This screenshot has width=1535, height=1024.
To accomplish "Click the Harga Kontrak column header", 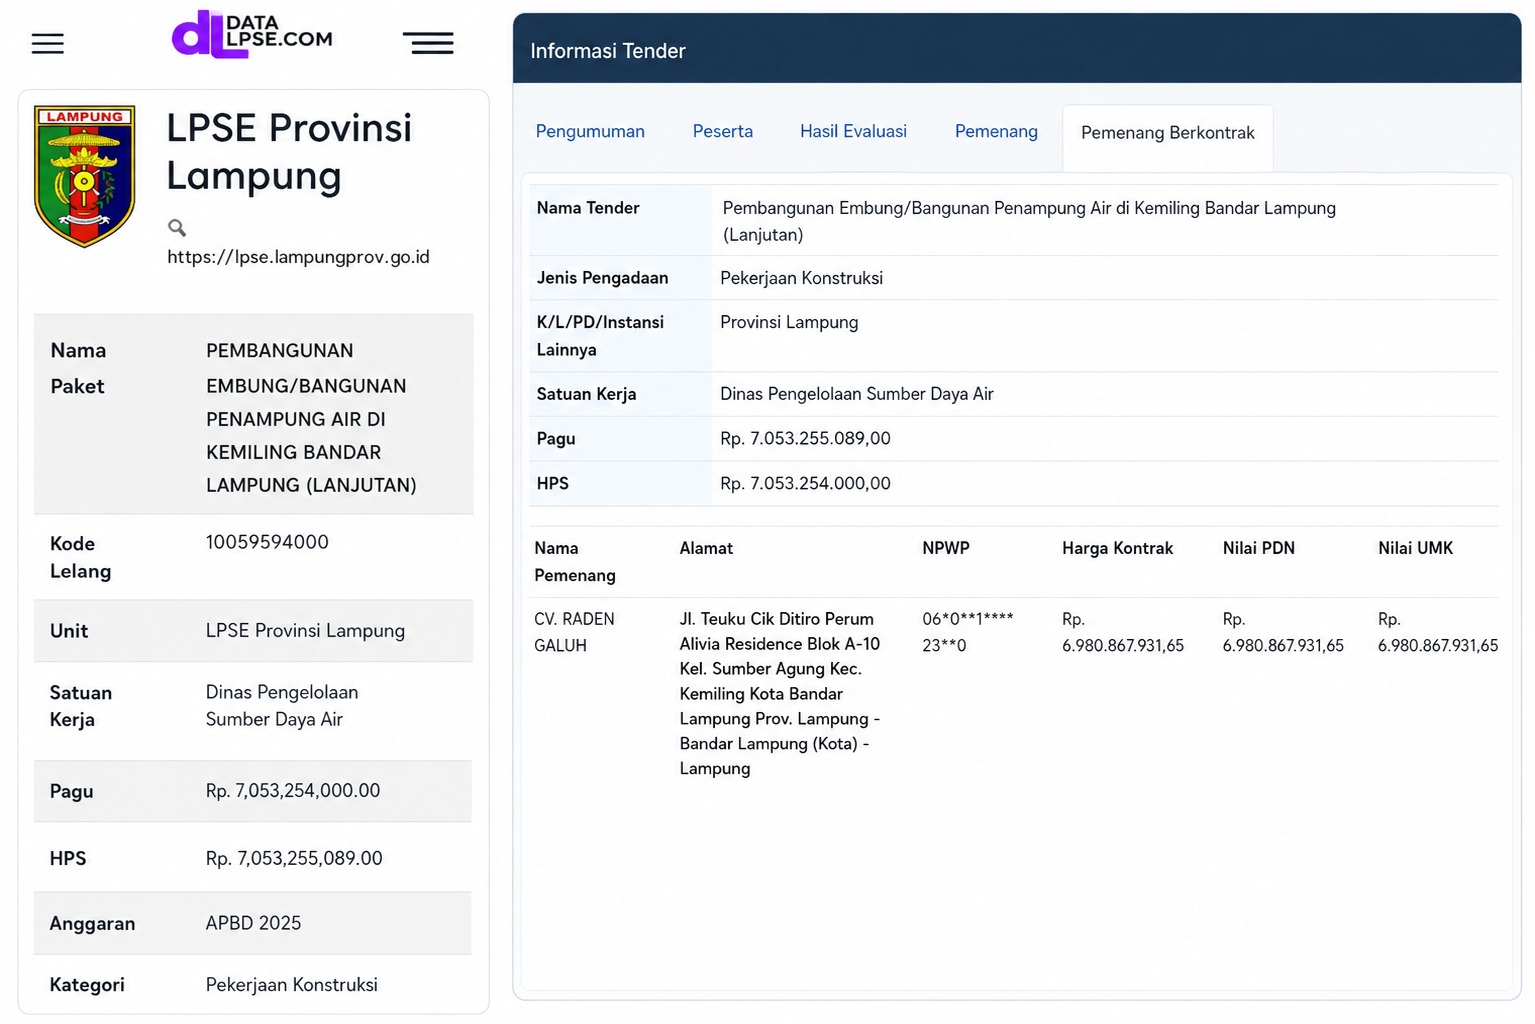I will click(x=1117, y=548).
